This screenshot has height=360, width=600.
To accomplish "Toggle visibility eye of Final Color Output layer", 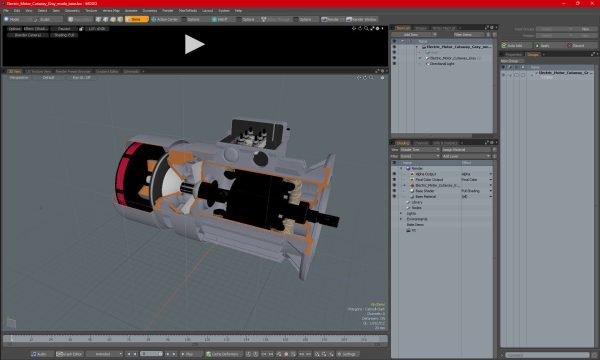I will click(x=394, y=180).
